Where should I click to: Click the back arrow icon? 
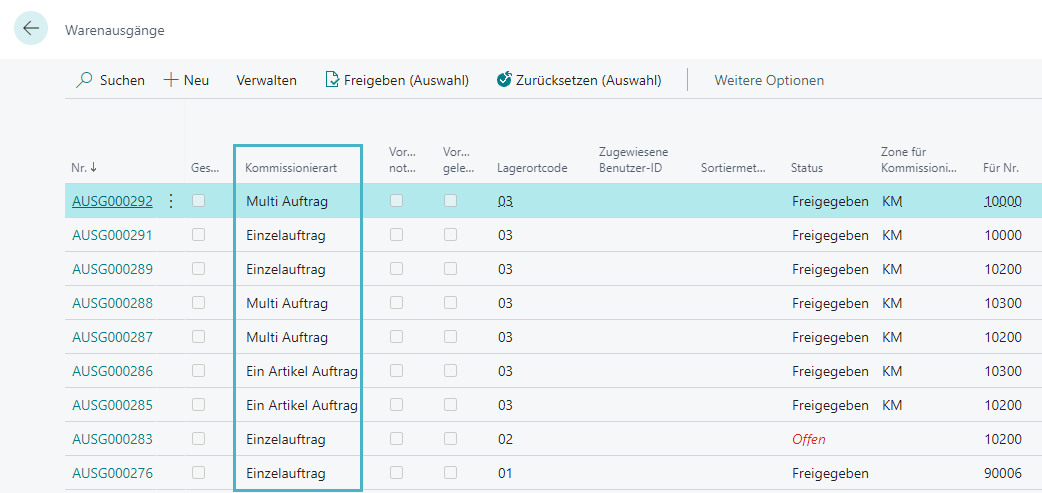31,29
